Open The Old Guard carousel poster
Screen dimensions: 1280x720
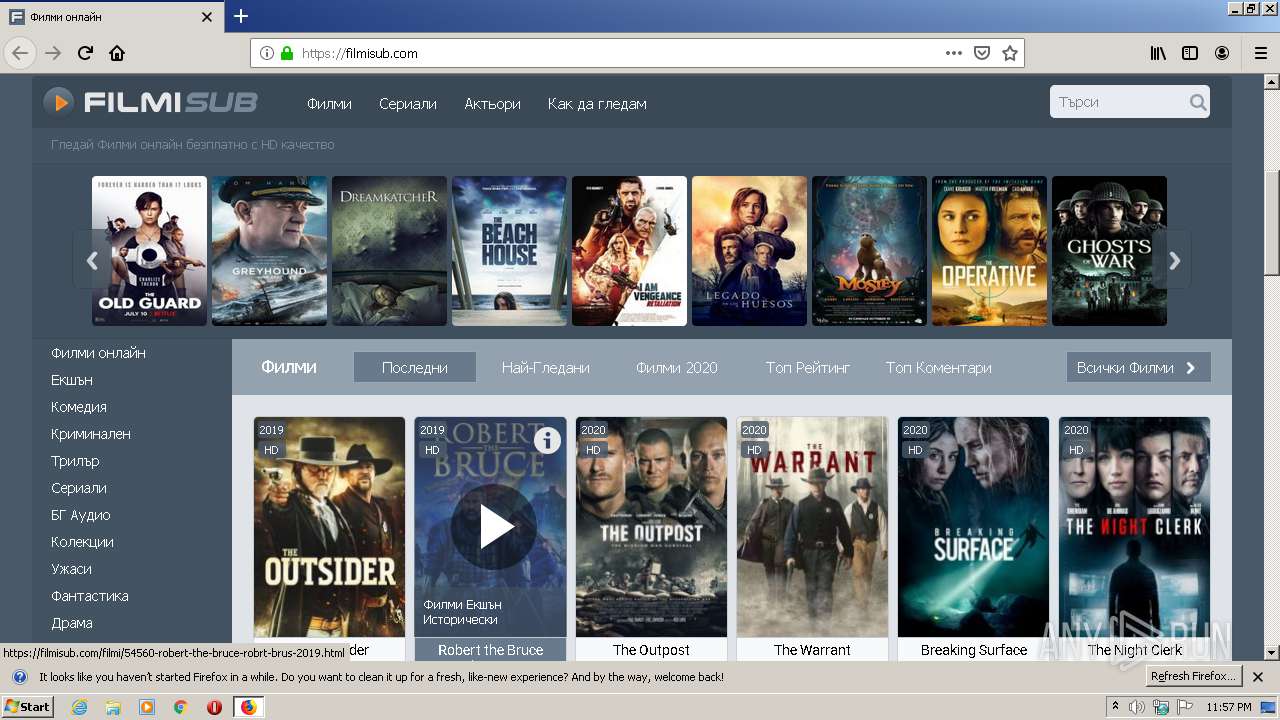[150, 251]
